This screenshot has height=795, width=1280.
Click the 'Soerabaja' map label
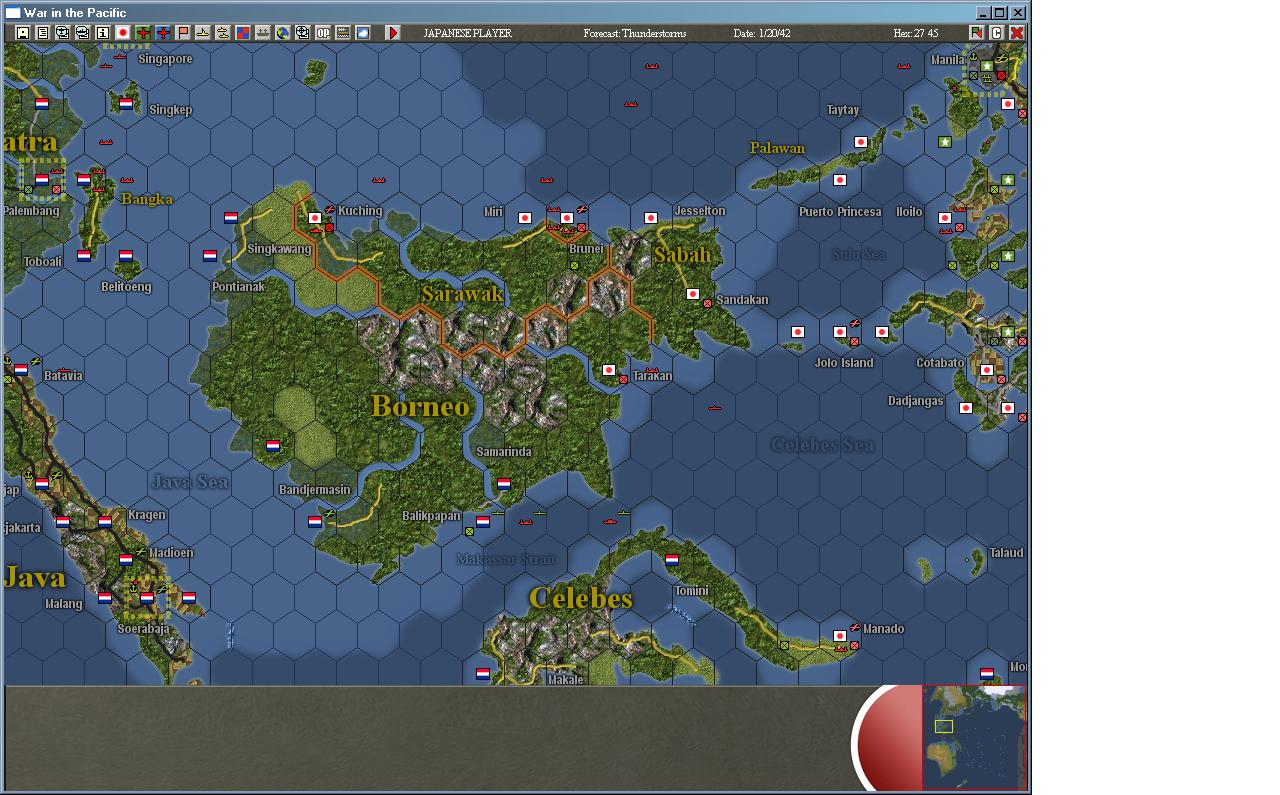[143, 629]
